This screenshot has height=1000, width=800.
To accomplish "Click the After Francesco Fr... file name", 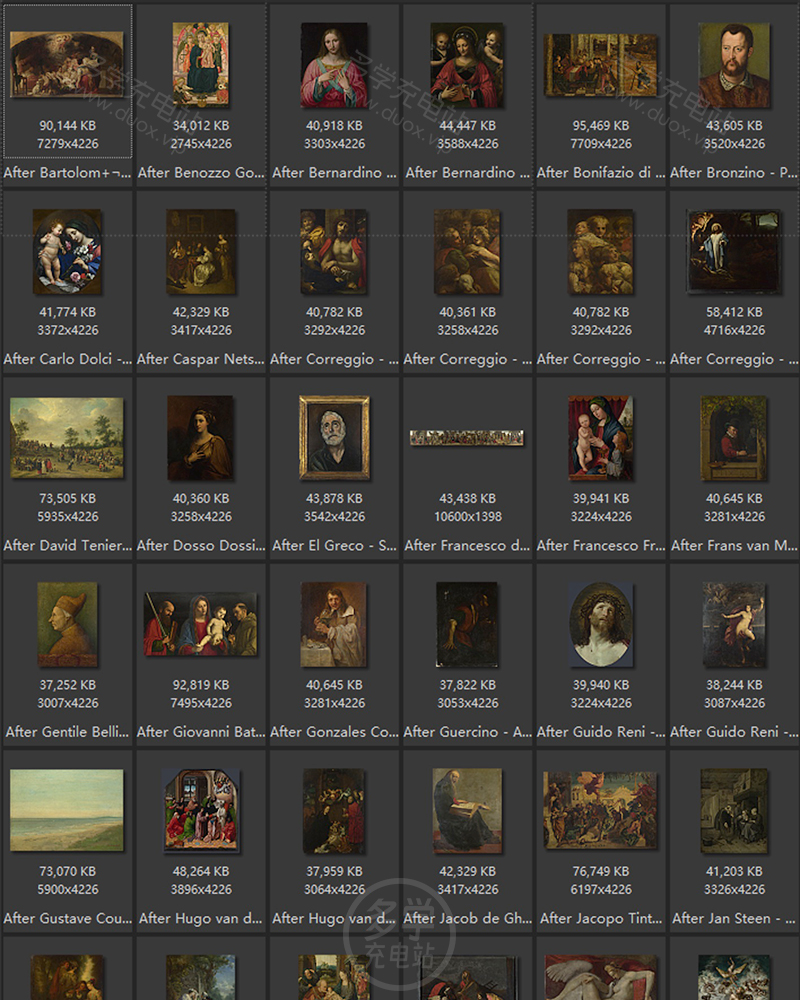I will tap(600, 545).
